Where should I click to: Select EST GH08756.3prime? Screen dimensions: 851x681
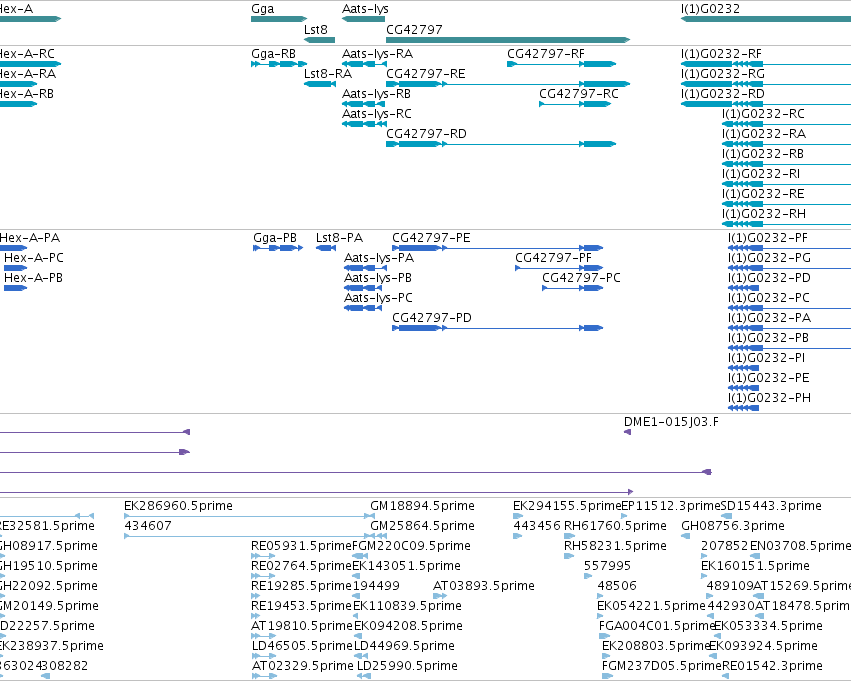(685, 536)
